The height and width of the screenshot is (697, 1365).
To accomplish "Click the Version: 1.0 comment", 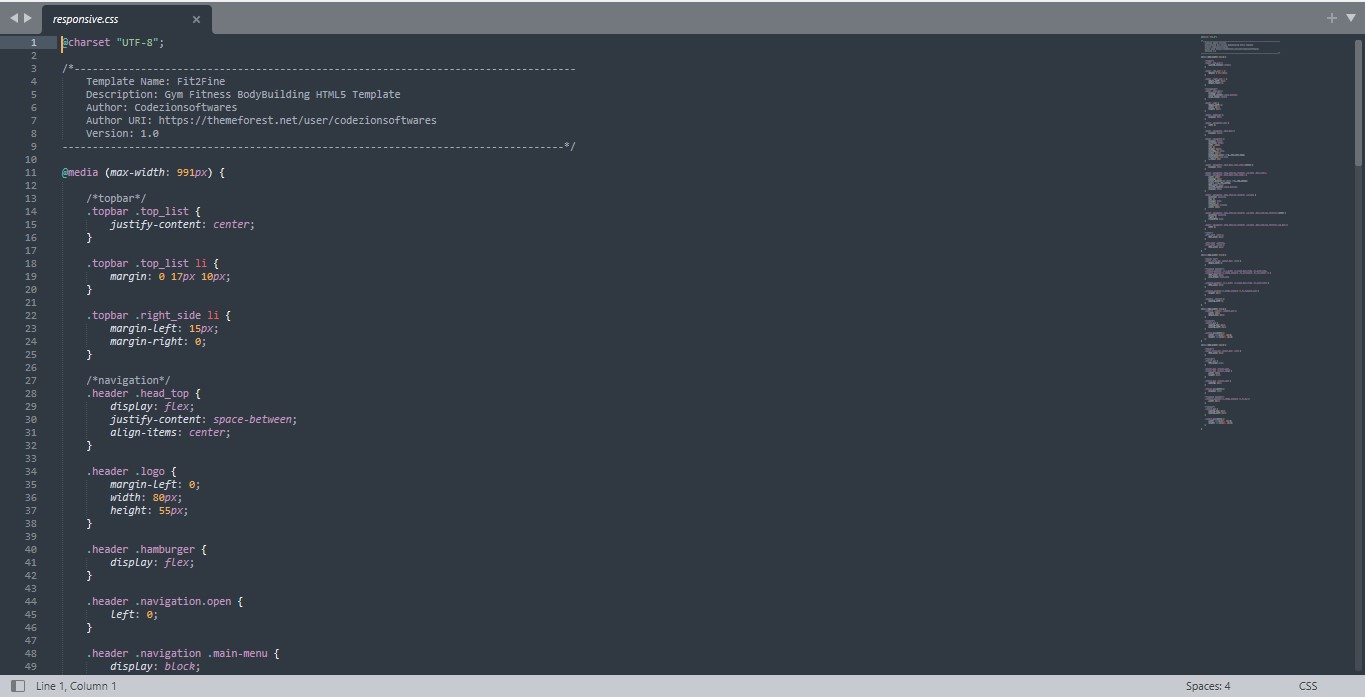I will pos(122,133).
